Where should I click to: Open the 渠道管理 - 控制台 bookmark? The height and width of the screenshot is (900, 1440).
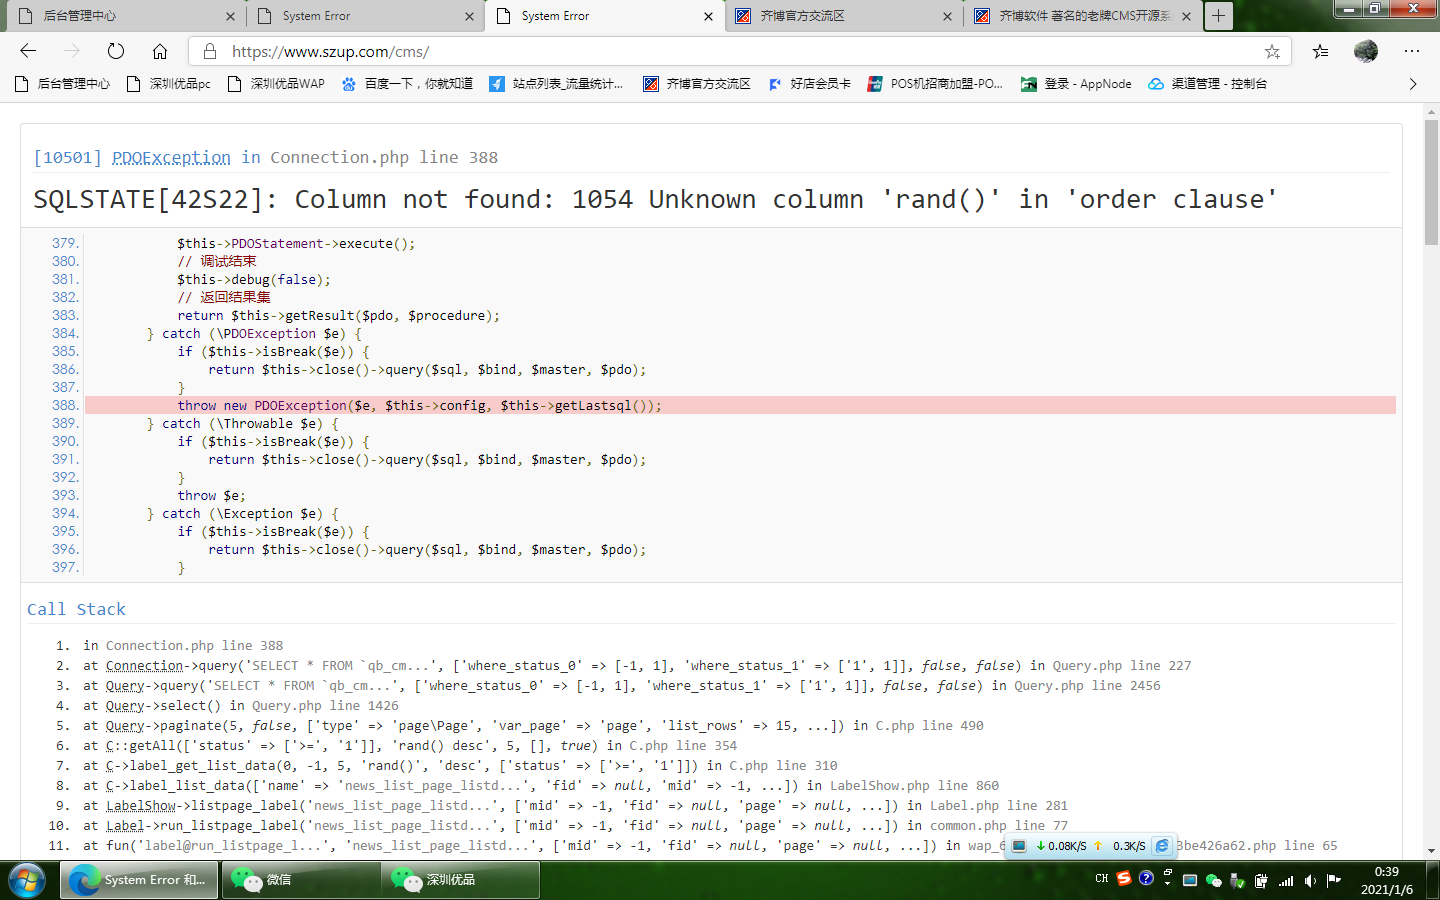1207,84
